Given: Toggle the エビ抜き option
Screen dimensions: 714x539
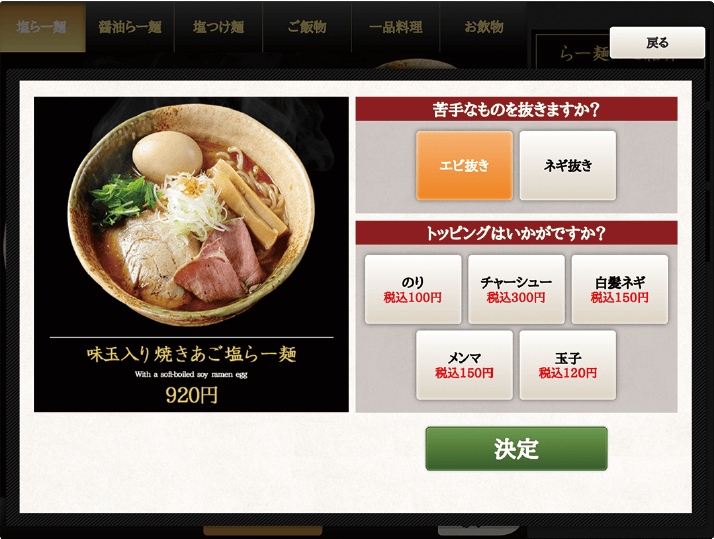Looking at the screenshot, I should point(464,165).
